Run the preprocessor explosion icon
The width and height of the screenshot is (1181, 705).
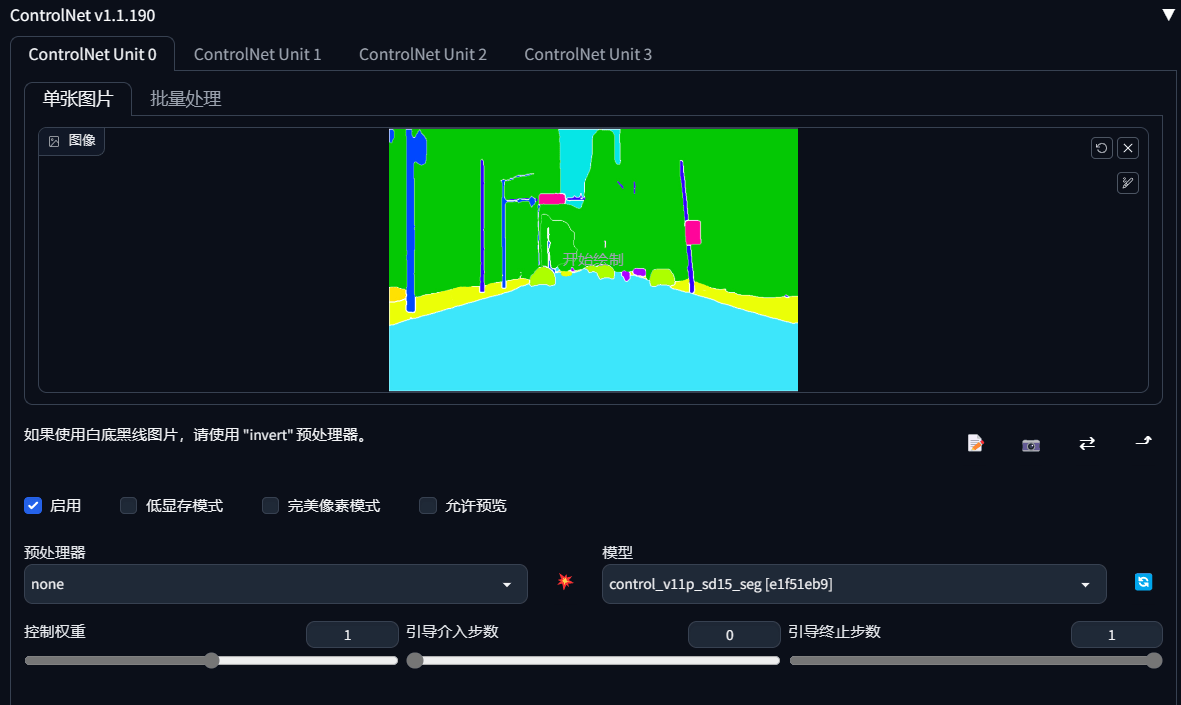(x=565, y=581)
